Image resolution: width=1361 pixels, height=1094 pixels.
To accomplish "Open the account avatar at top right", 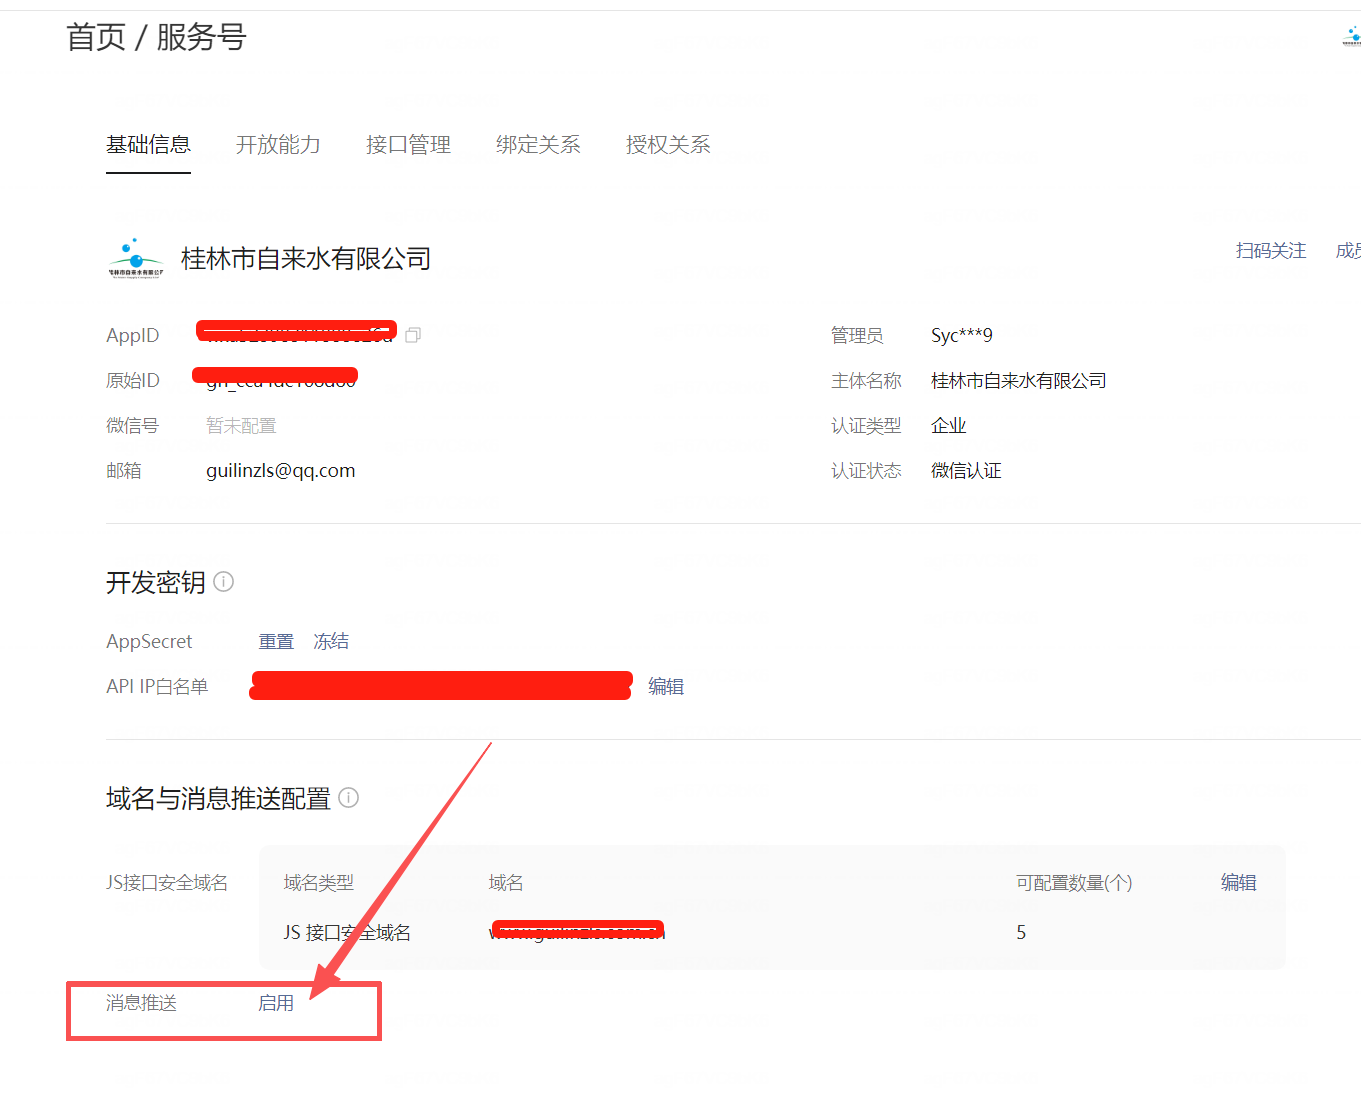I will click(x=1352, y=38).
